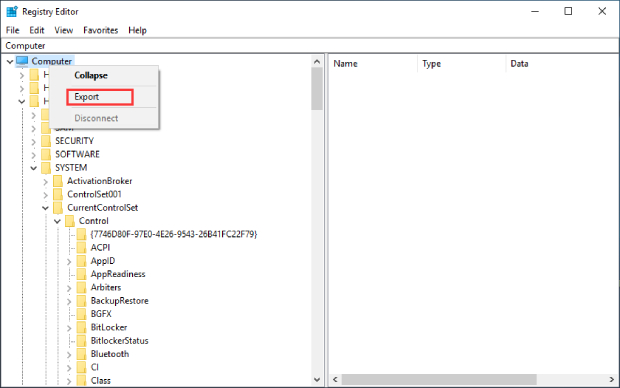Click the Arbiters folder icon

81,288
